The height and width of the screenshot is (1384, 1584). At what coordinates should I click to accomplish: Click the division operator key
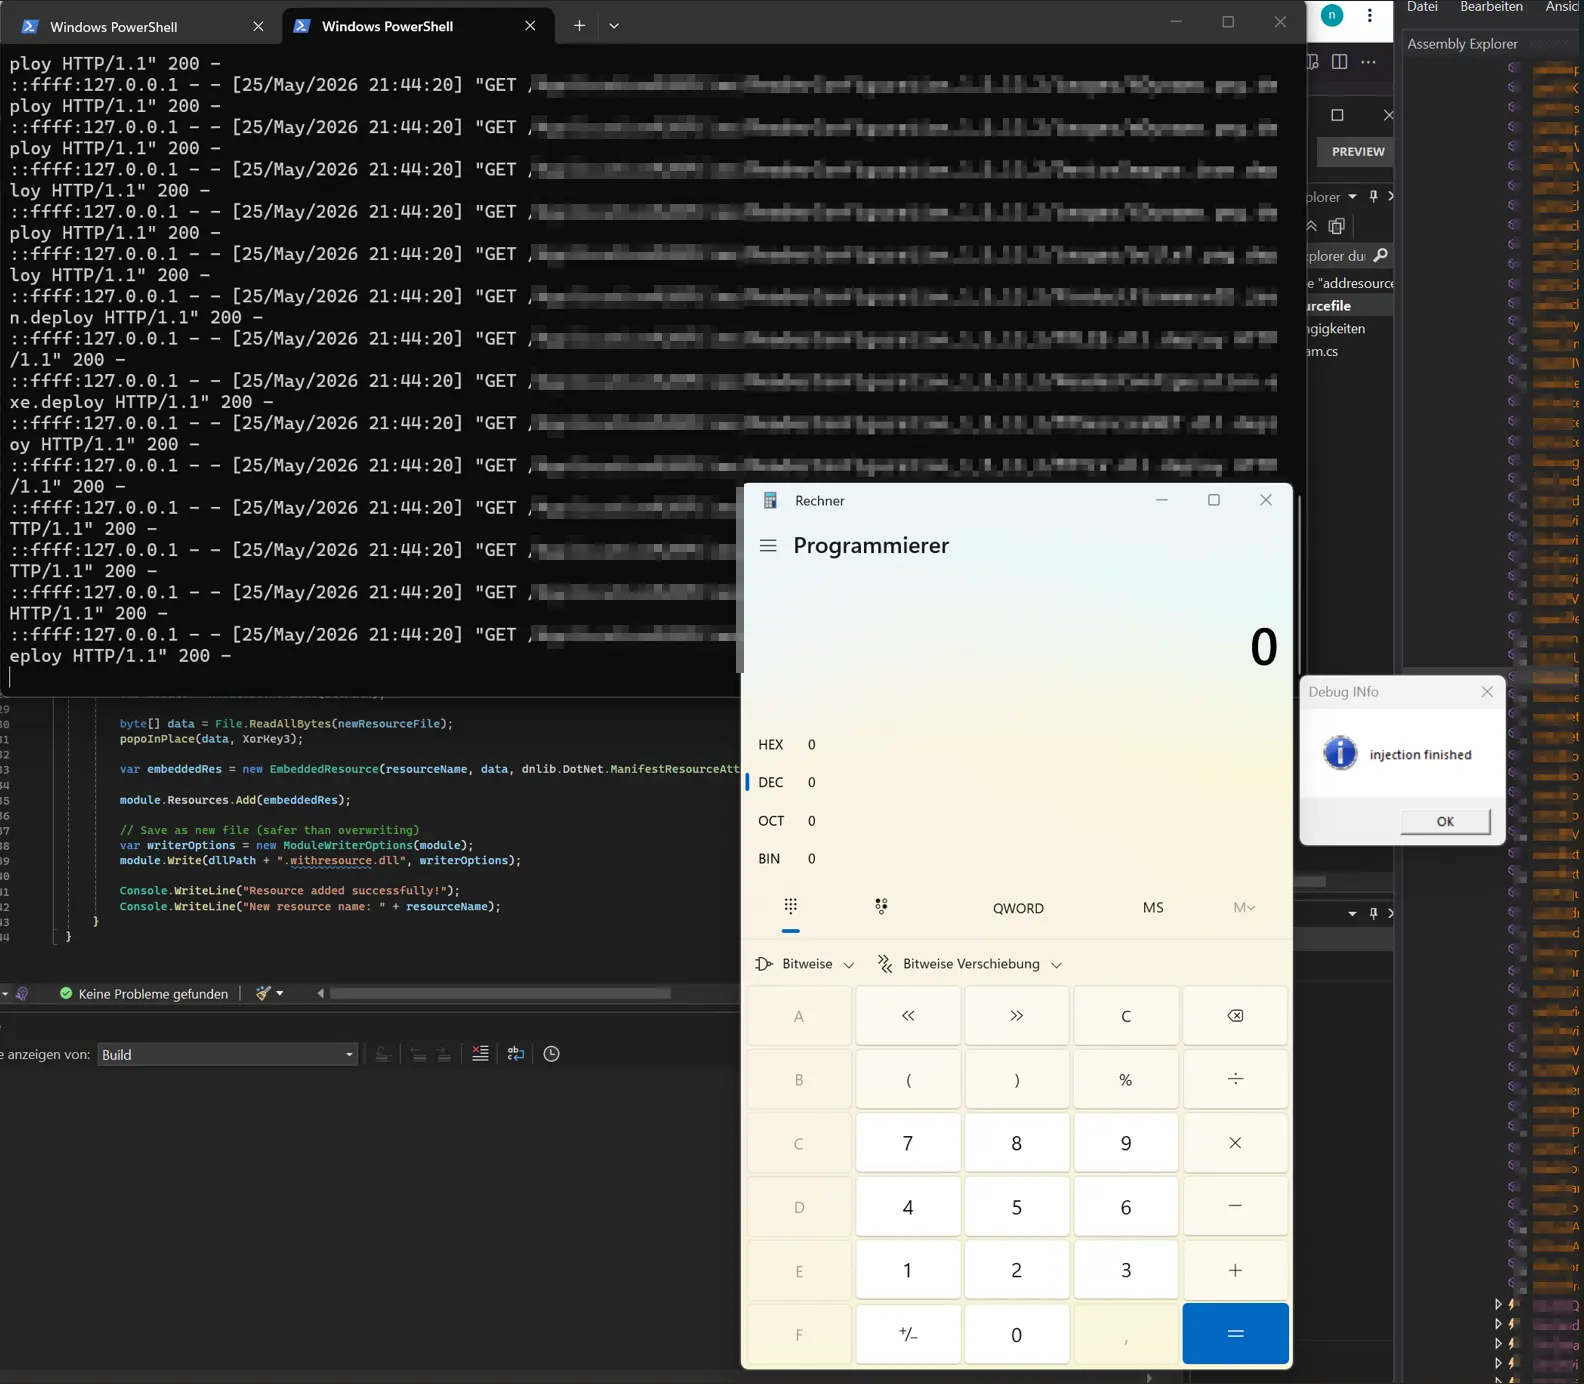(1235, 1079)
